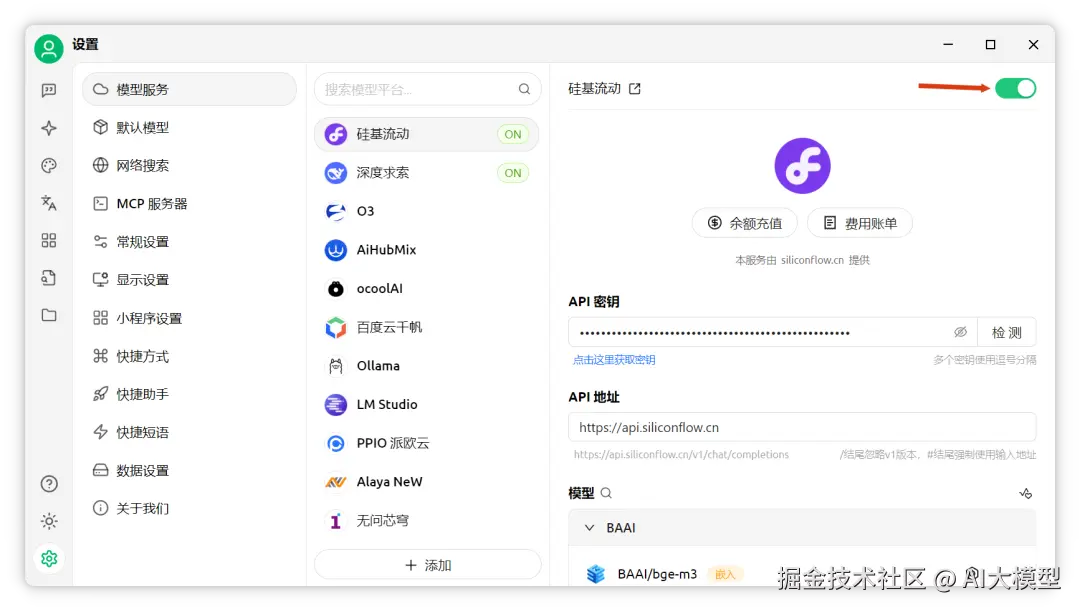Viewport: 1080px width, 611px height.
Task: Open the chat assistant sidebar icon
Action: [49, 90]
